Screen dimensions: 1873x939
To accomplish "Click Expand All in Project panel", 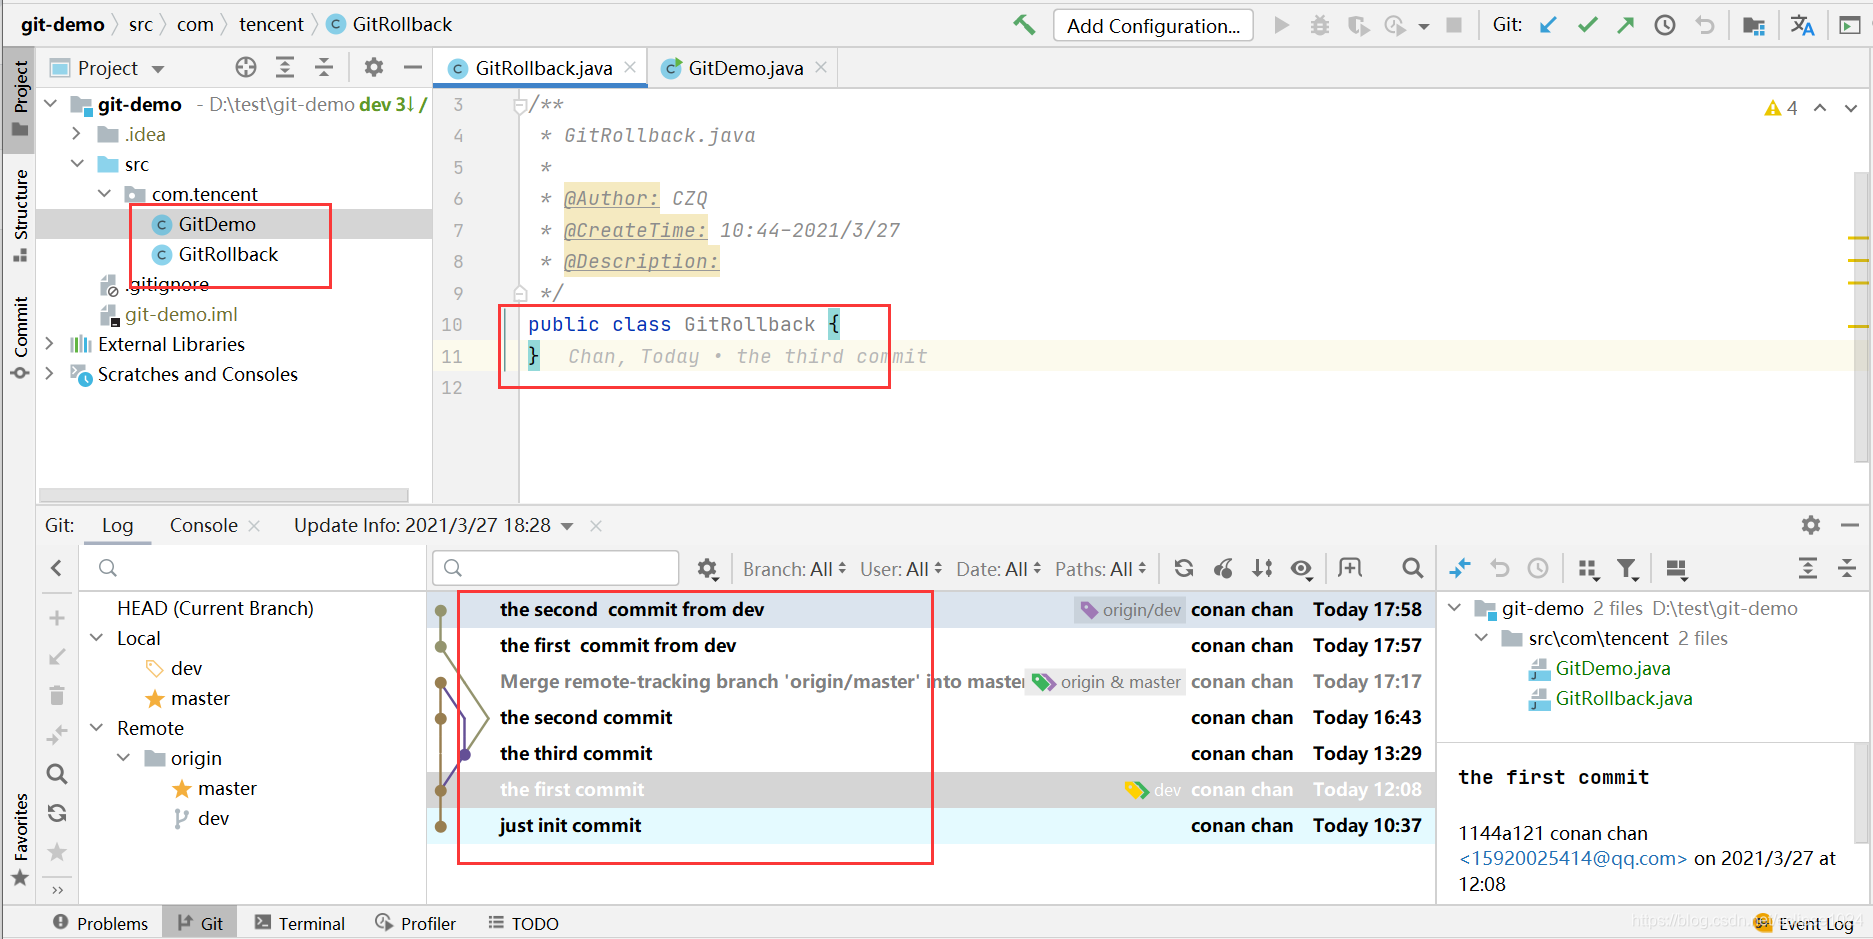I will 285,67.
